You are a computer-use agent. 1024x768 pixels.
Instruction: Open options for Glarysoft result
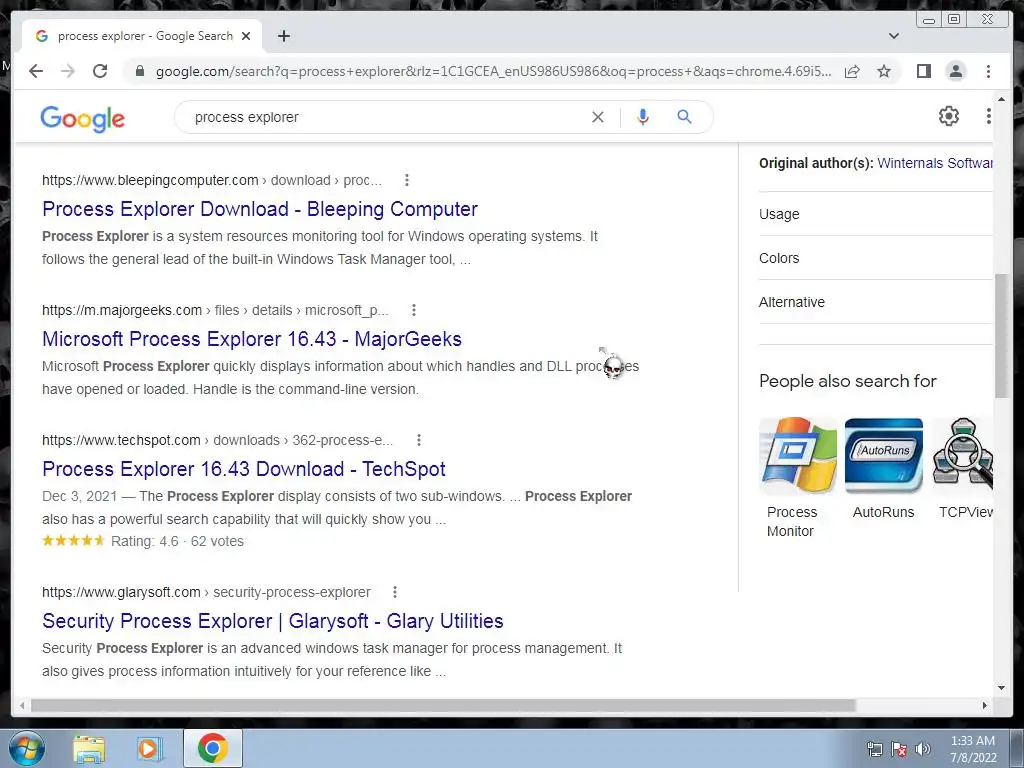coord(394,592)
